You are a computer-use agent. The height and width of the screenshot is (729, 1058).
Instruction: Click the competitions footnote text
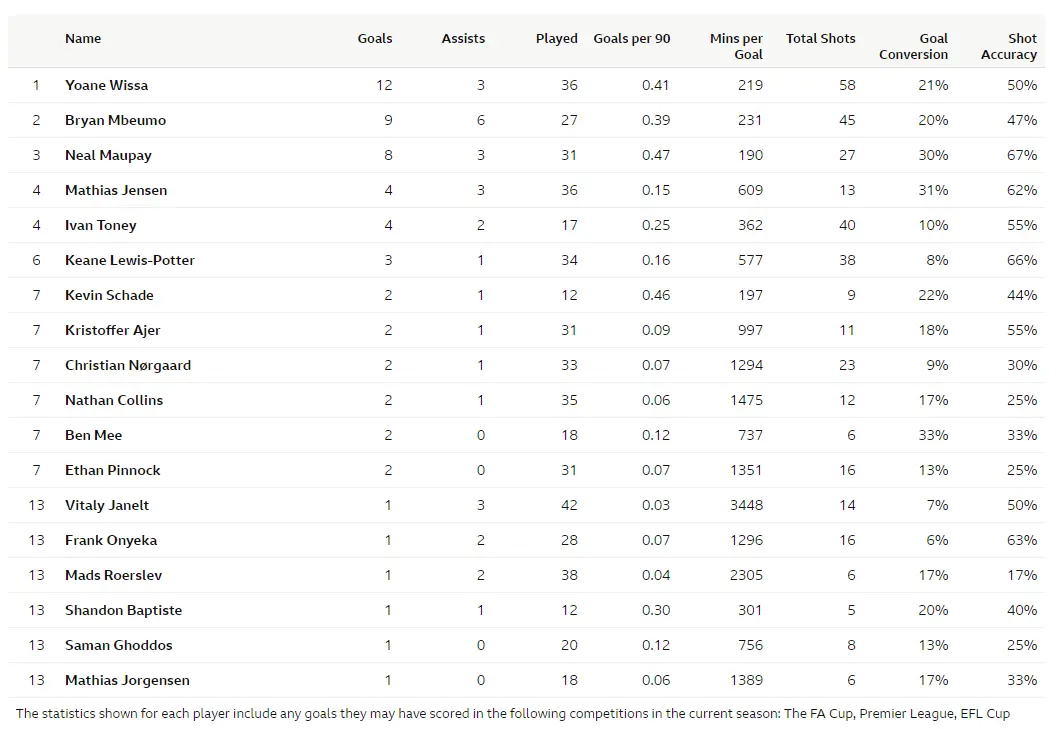[512, 714]
